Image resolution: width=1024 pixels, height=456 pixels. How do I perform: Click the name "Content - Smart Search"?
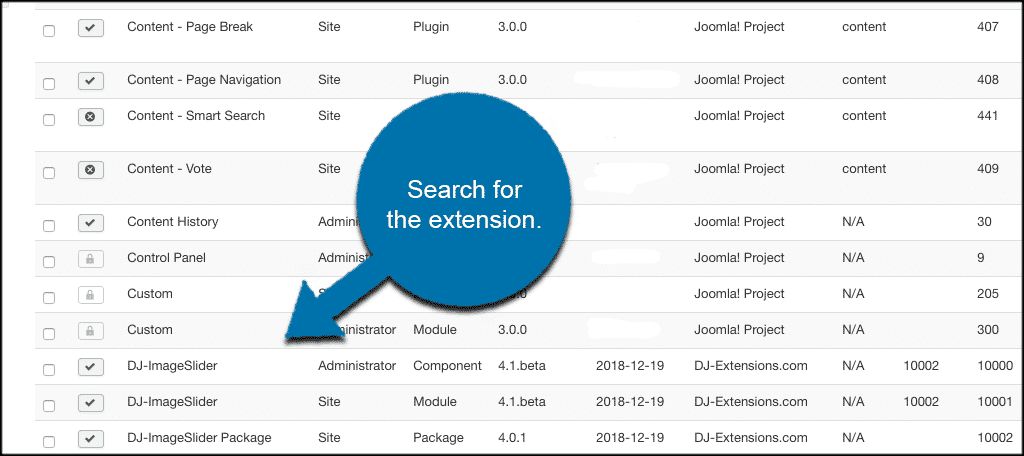point(196,116)
